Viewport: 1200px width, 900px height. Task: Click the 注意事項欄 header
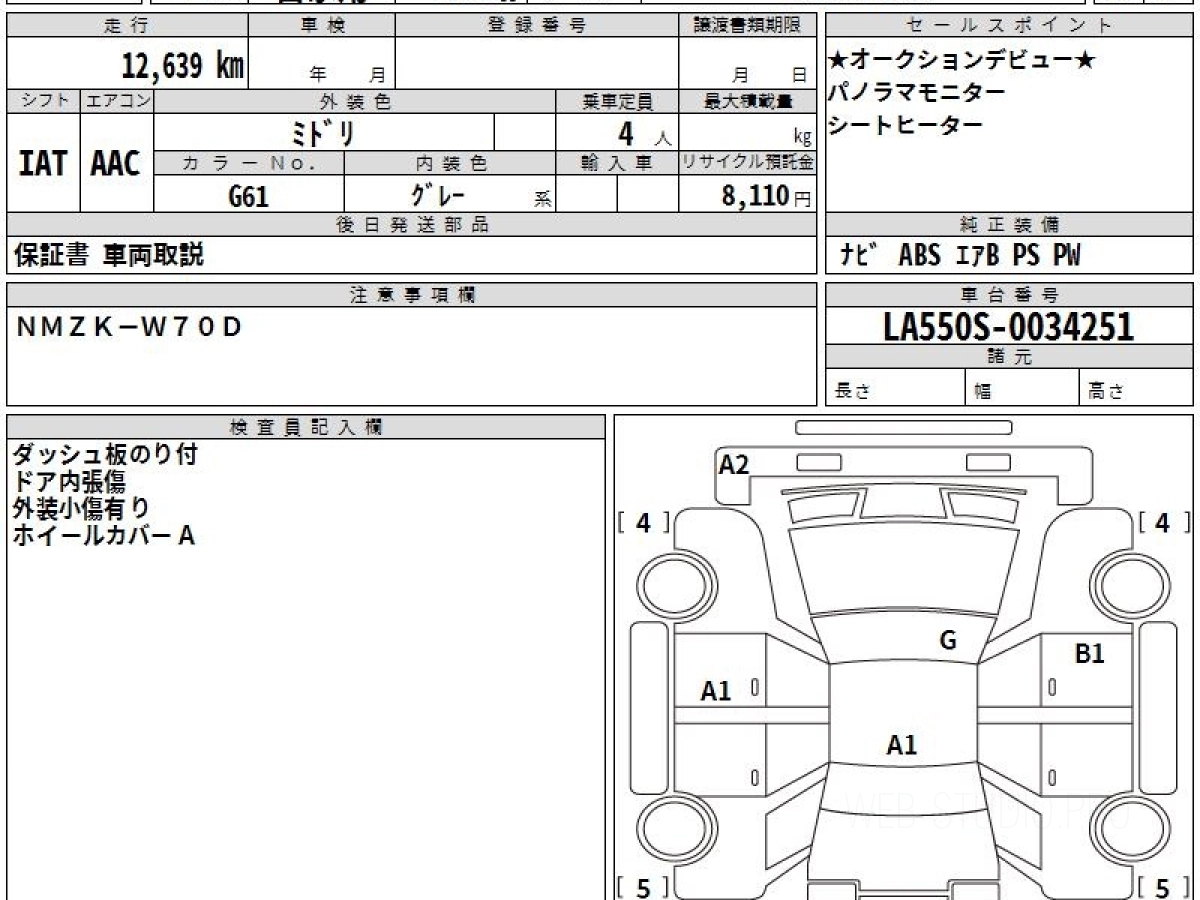click(x=411, y=294)
